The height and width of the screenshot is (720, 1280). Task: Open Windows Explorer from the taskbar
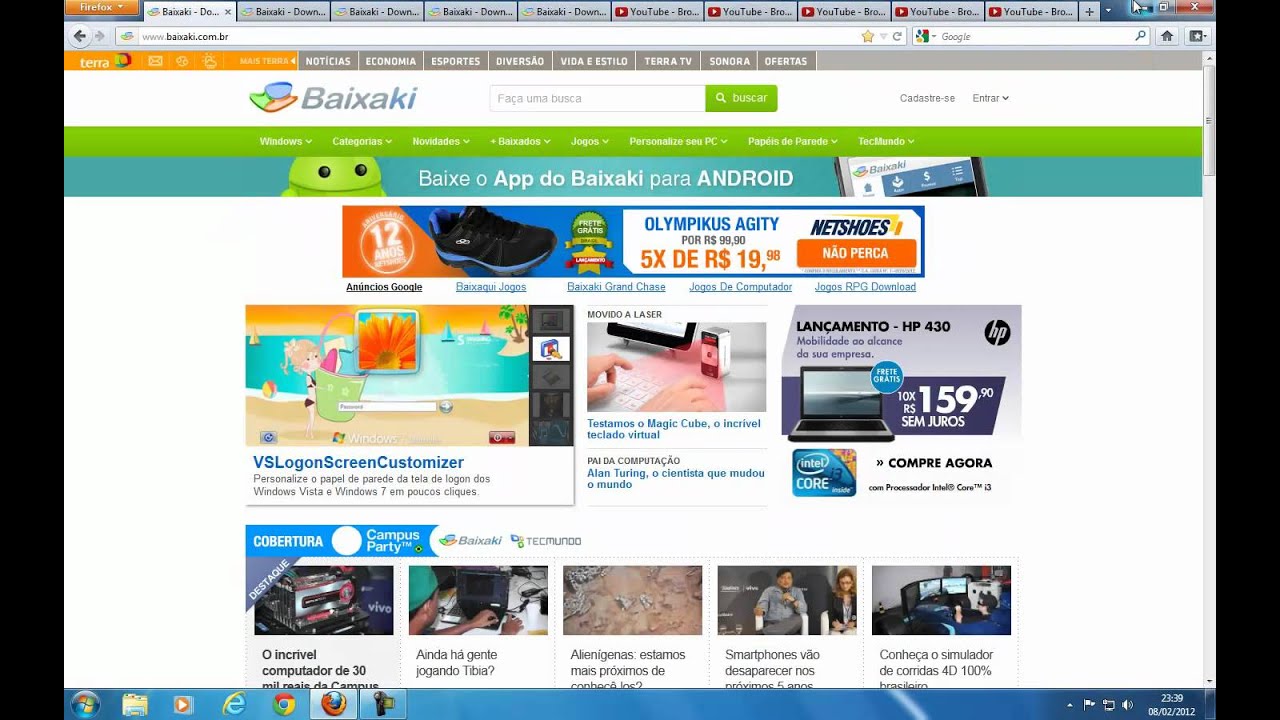tap(135, 704)
